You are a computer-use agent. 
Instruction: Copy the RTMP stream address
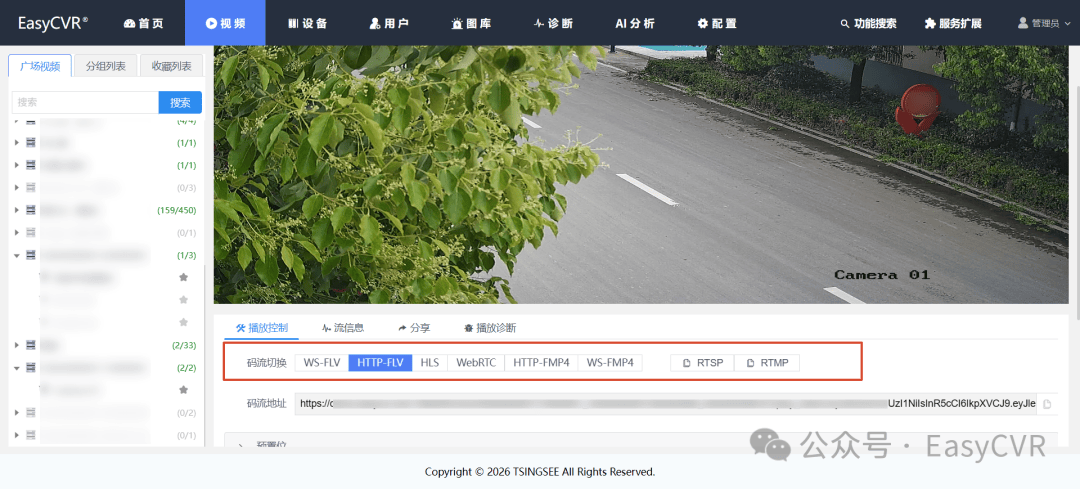click(767, 363)
